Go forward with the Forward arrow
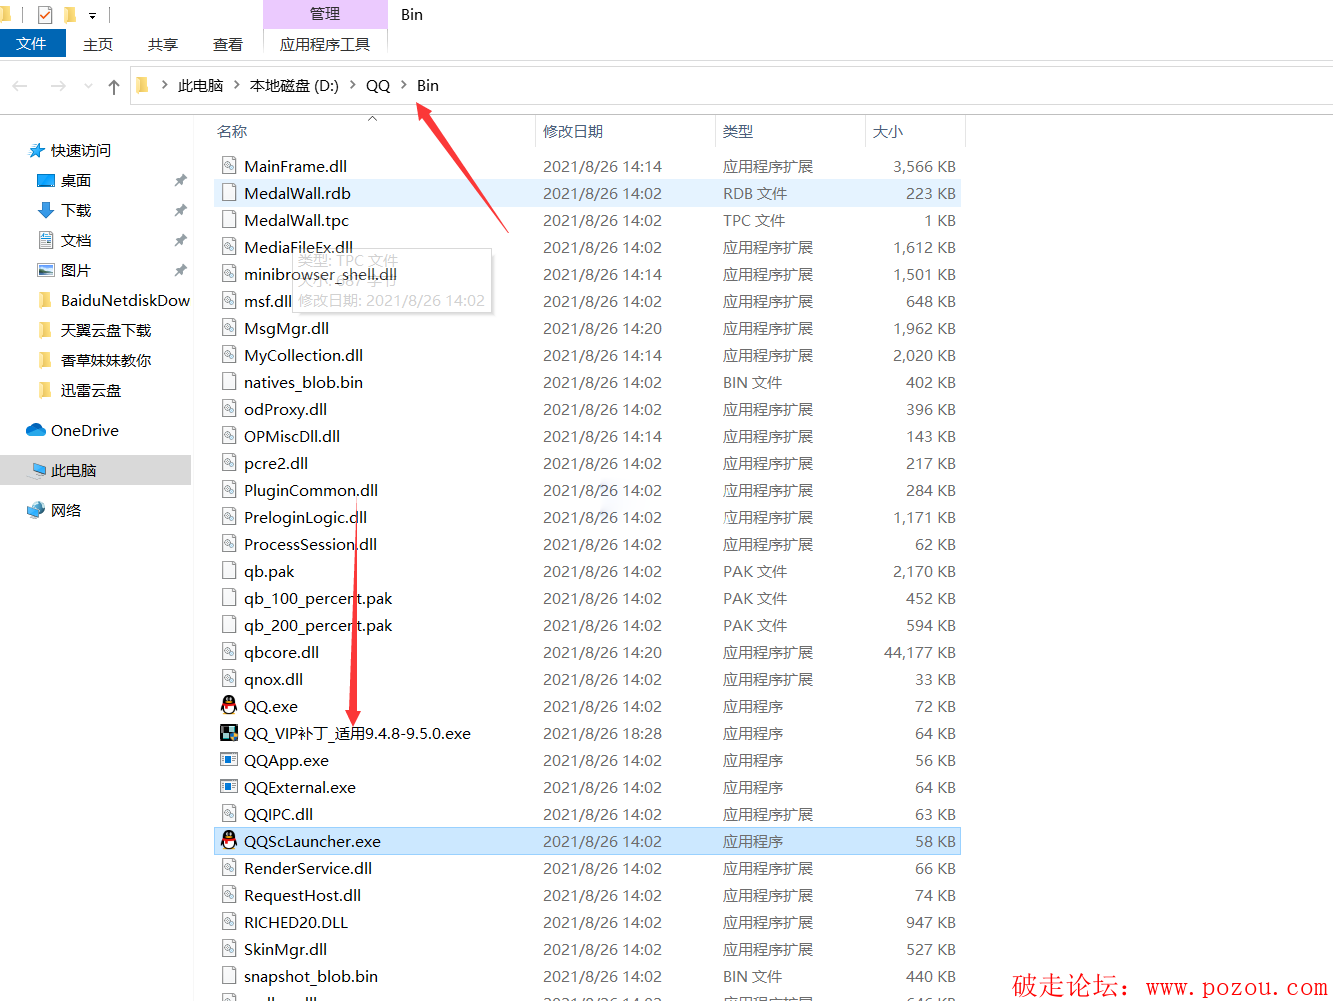Viewport: 1333px width, 1003px height. 58,86
